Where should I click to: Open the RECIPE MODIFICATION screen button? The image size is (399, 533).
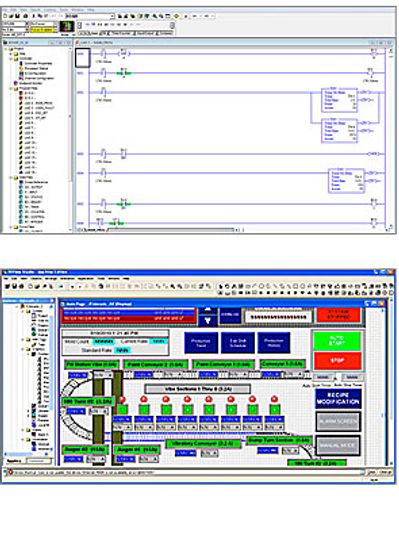(x=338, y=398)
